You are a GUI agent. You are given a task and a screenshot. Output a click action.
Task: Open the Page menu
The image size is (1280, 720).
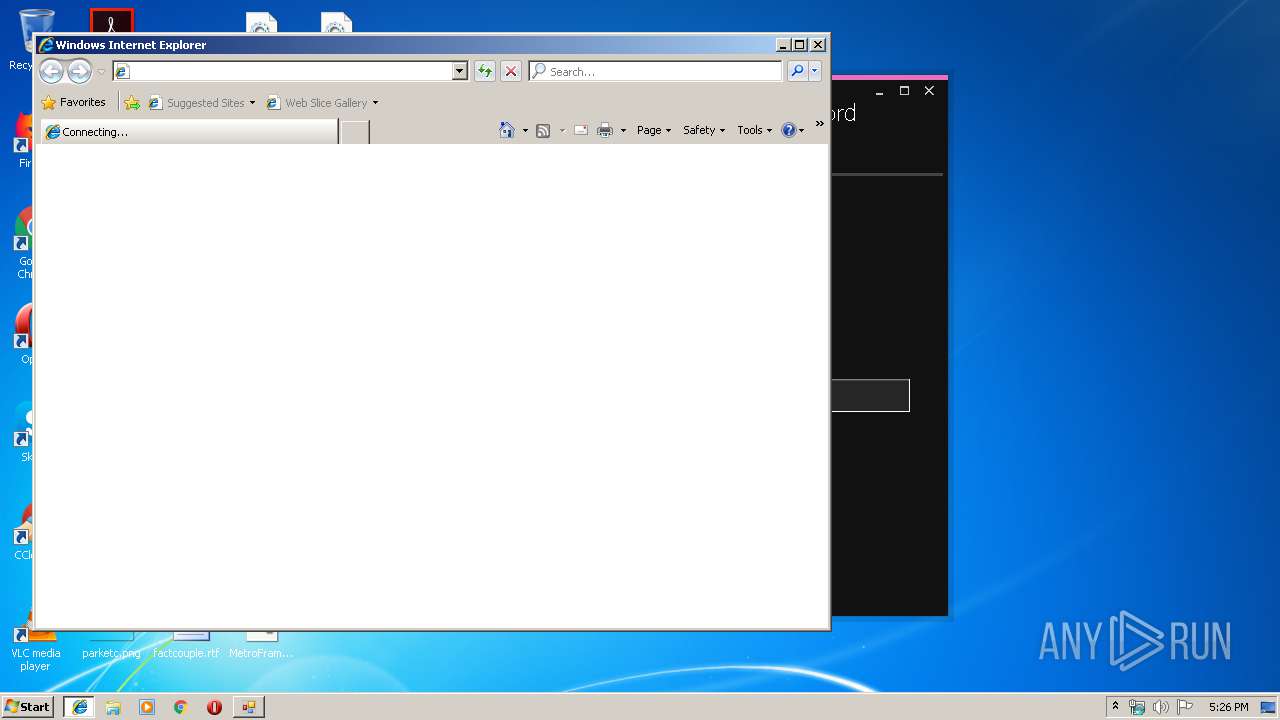coord(654,130)
